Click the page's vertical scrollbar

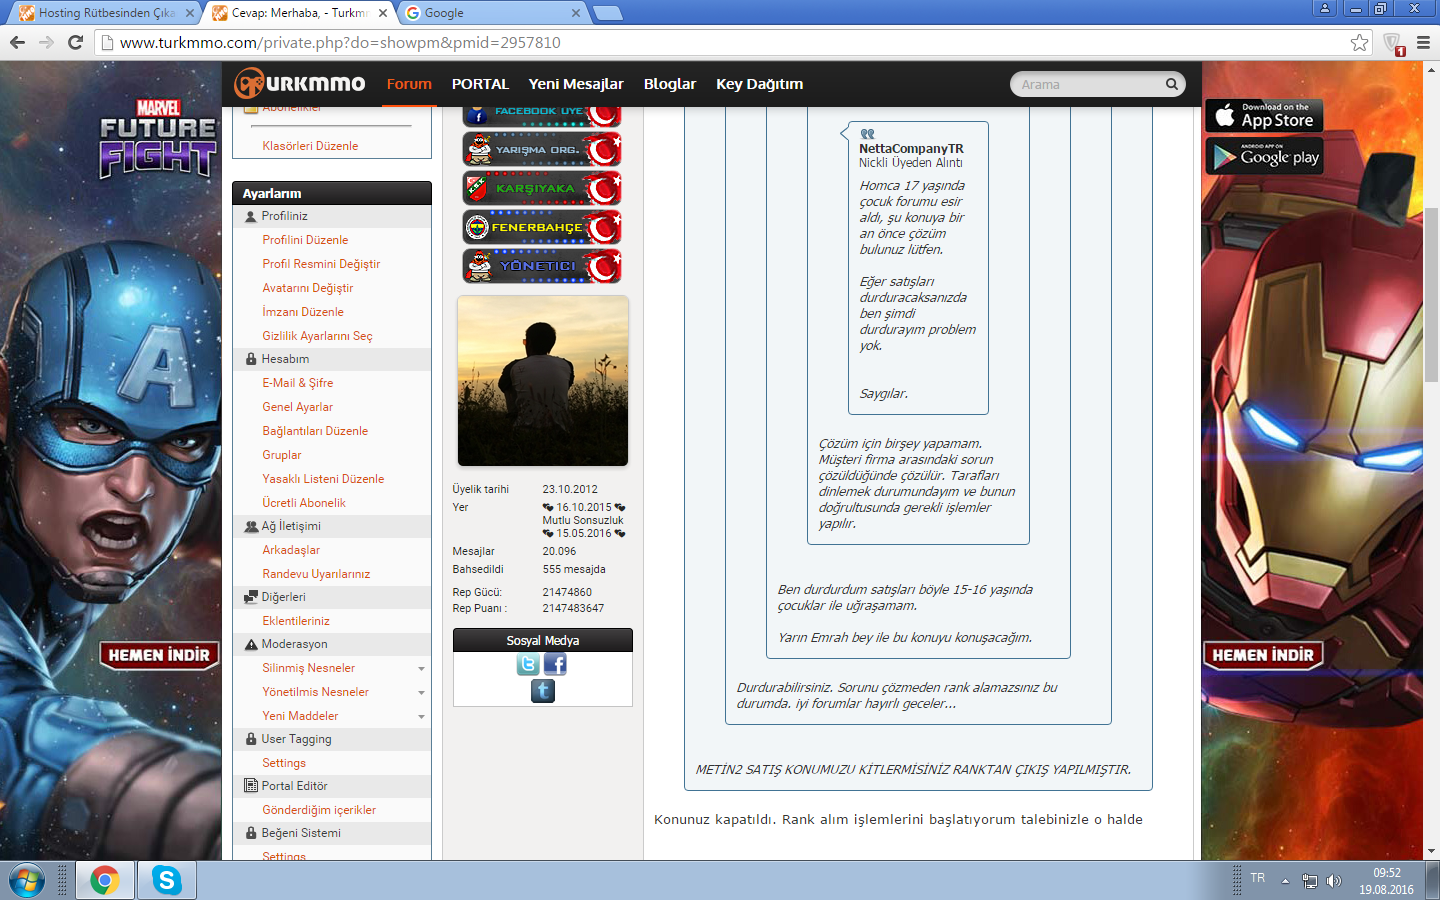click(1431, 295)
